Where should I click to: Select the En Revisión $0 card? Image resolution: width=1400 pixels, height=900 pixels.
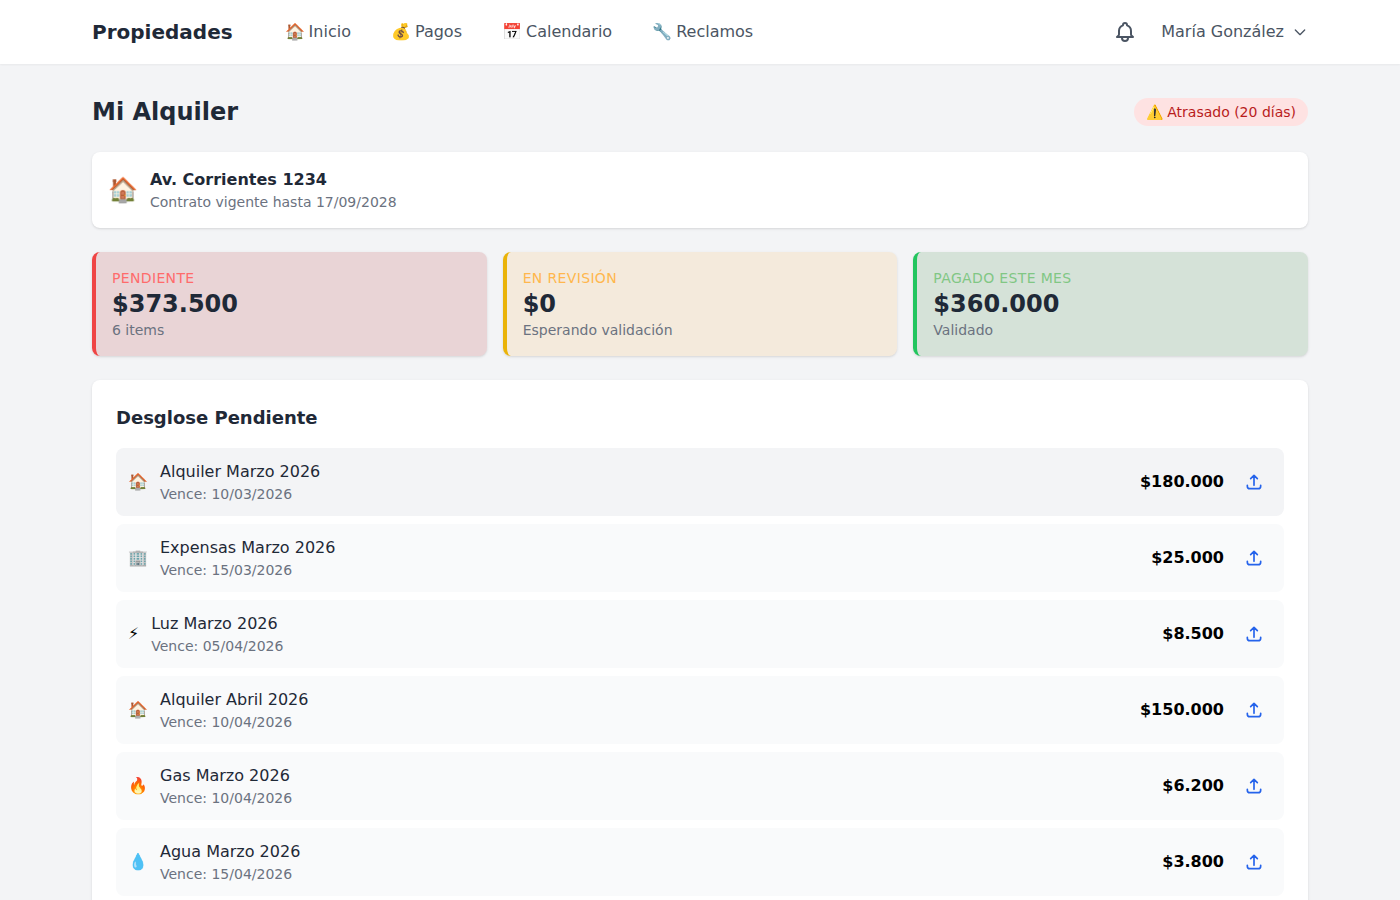(700, 304)
